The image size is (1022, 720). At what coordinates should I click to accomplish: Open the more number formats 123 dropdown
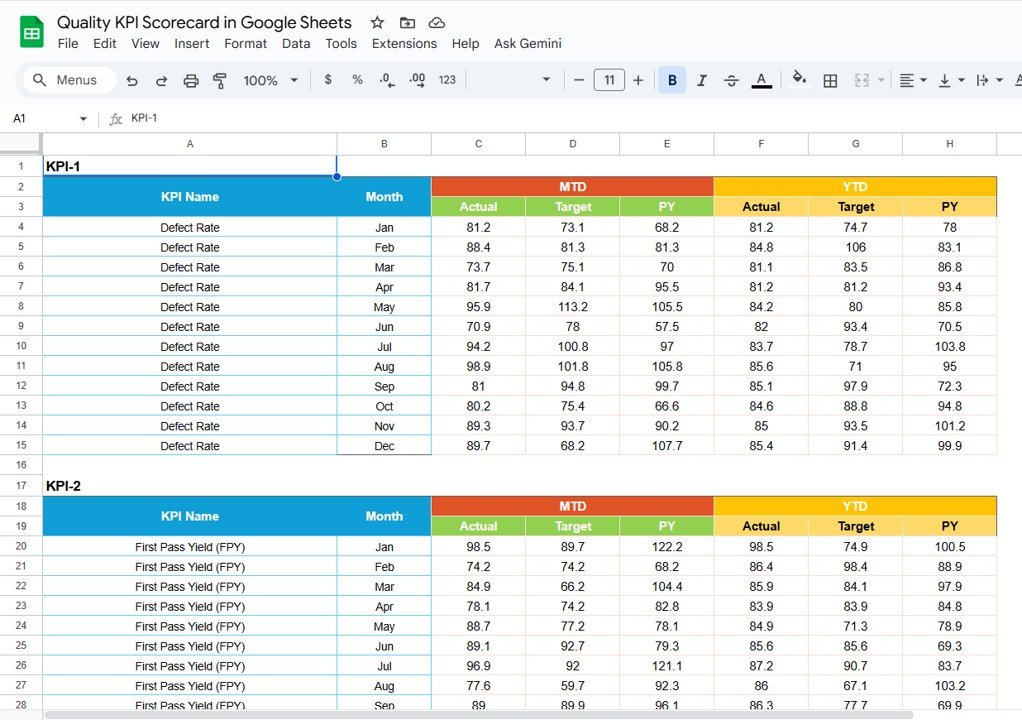[446, 80]
